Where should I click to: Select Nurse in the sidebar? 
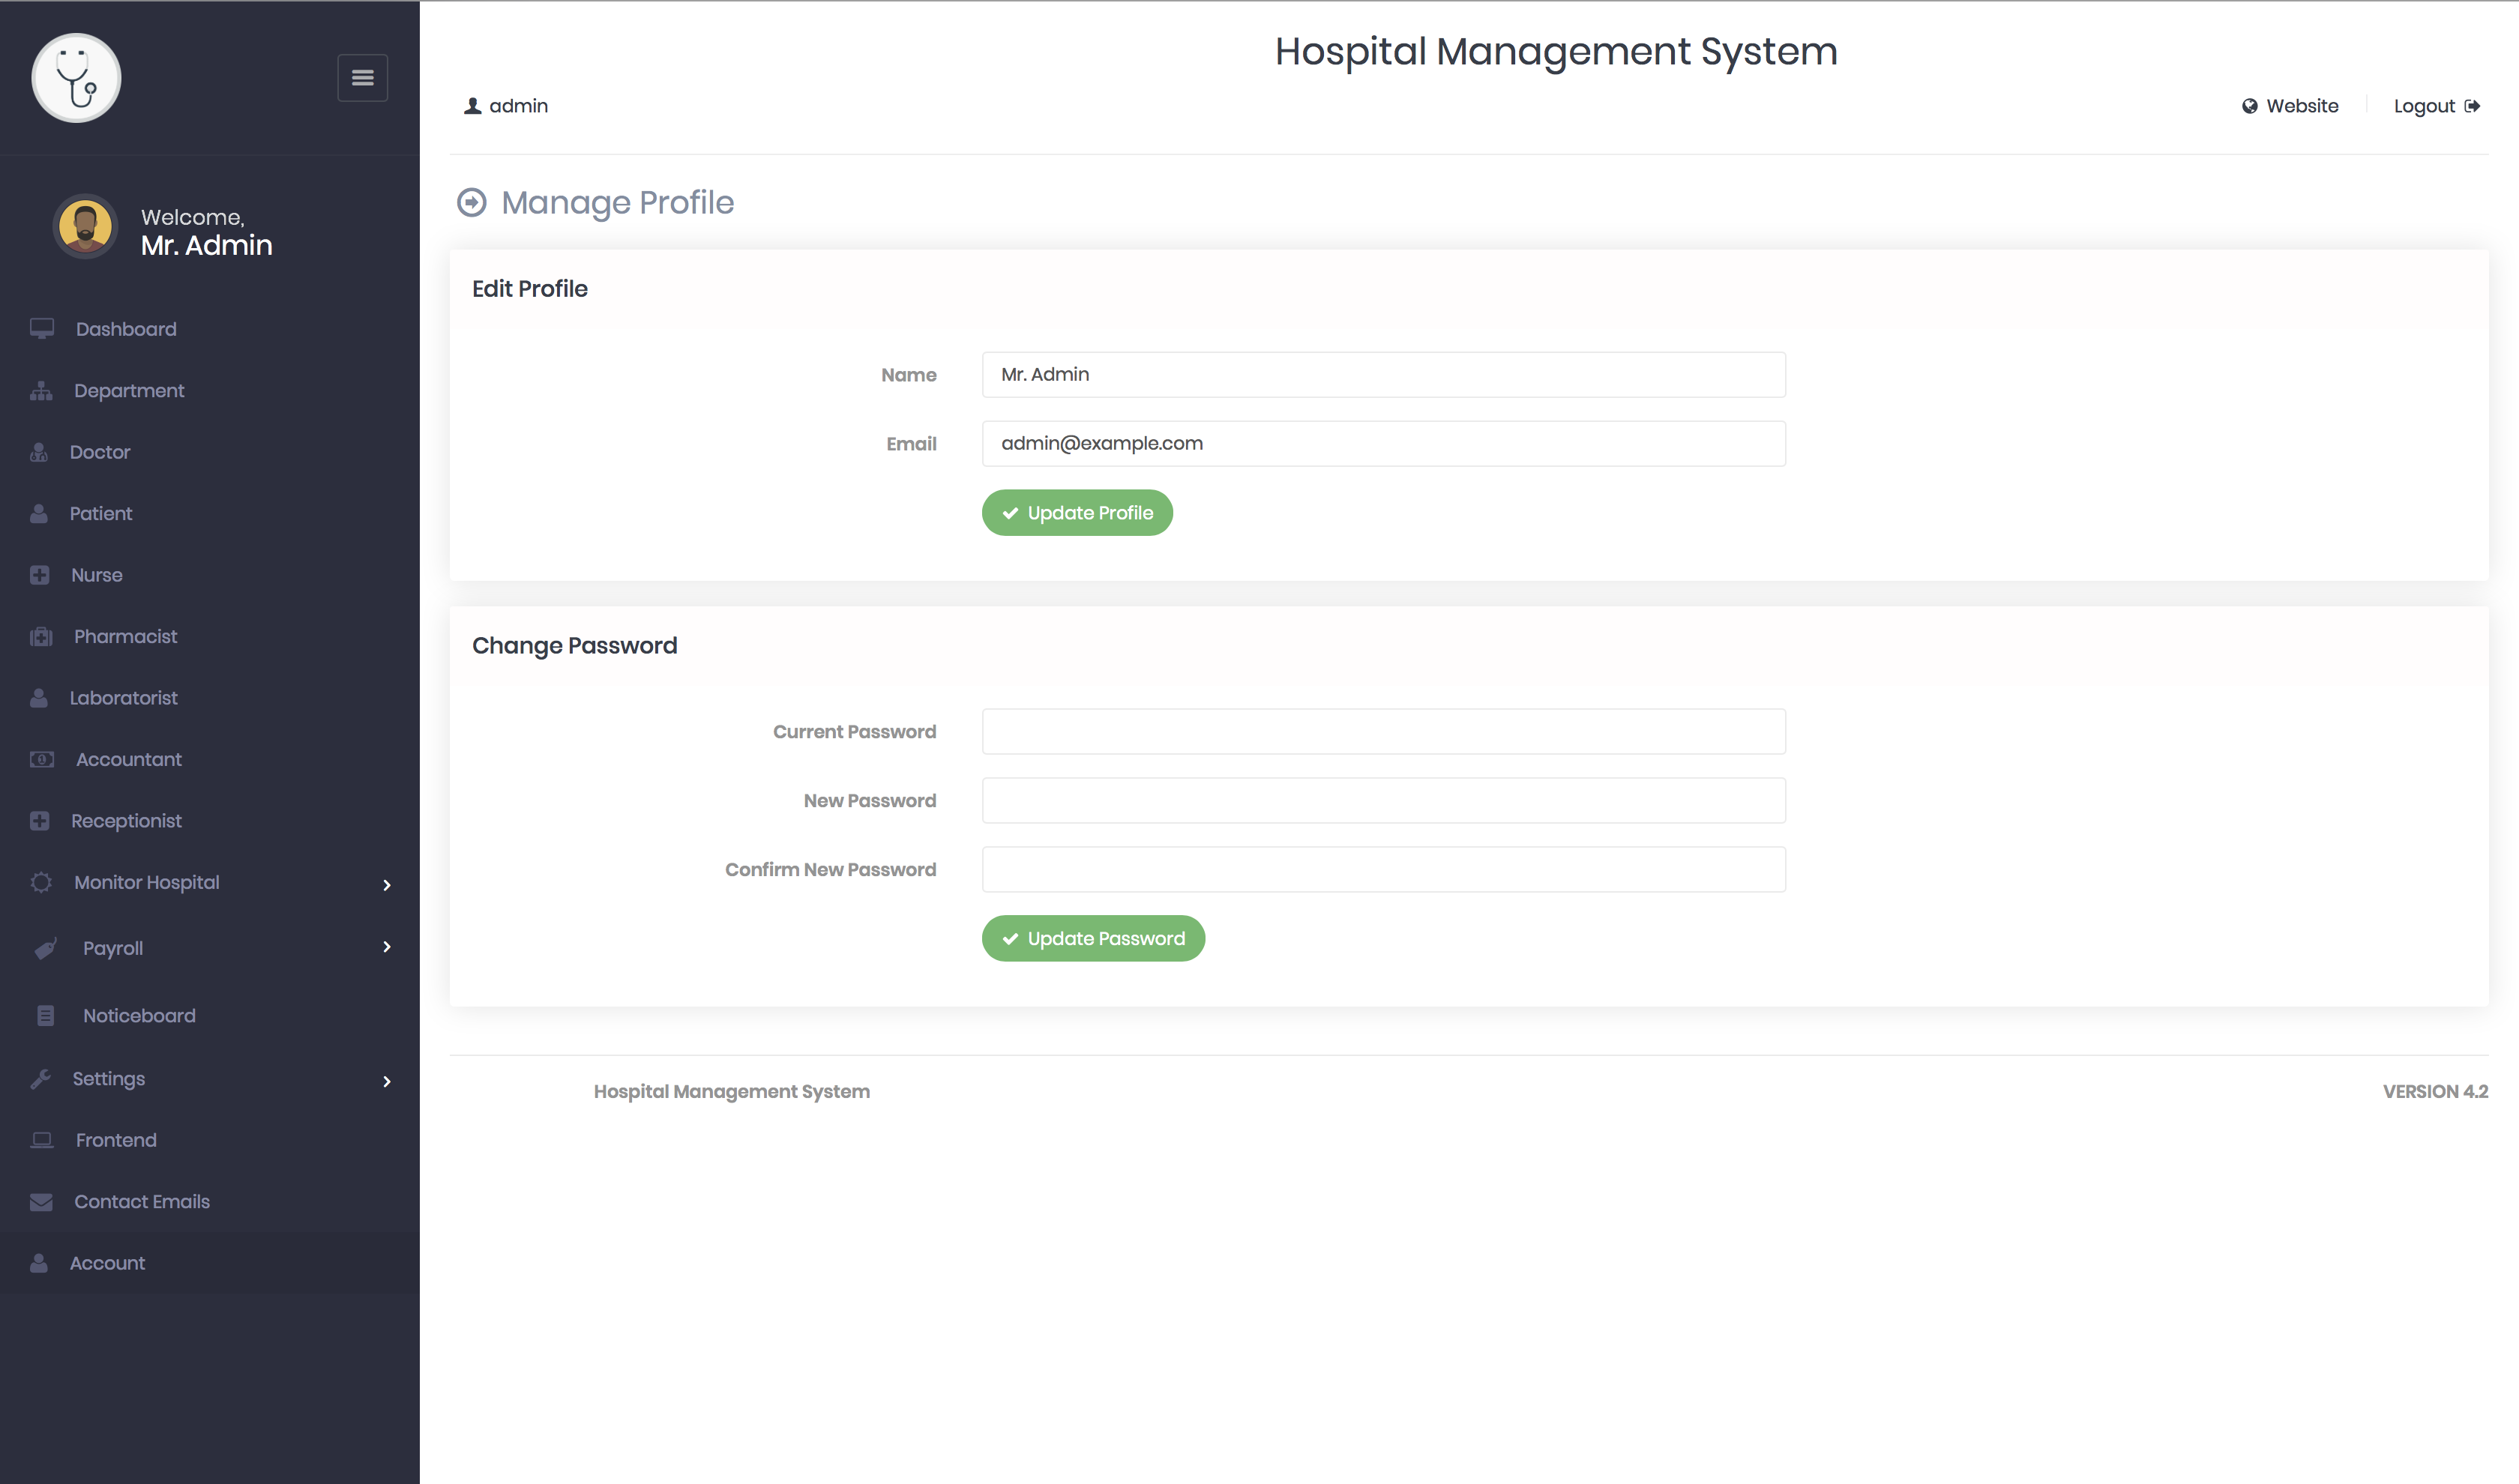(97, 575)
